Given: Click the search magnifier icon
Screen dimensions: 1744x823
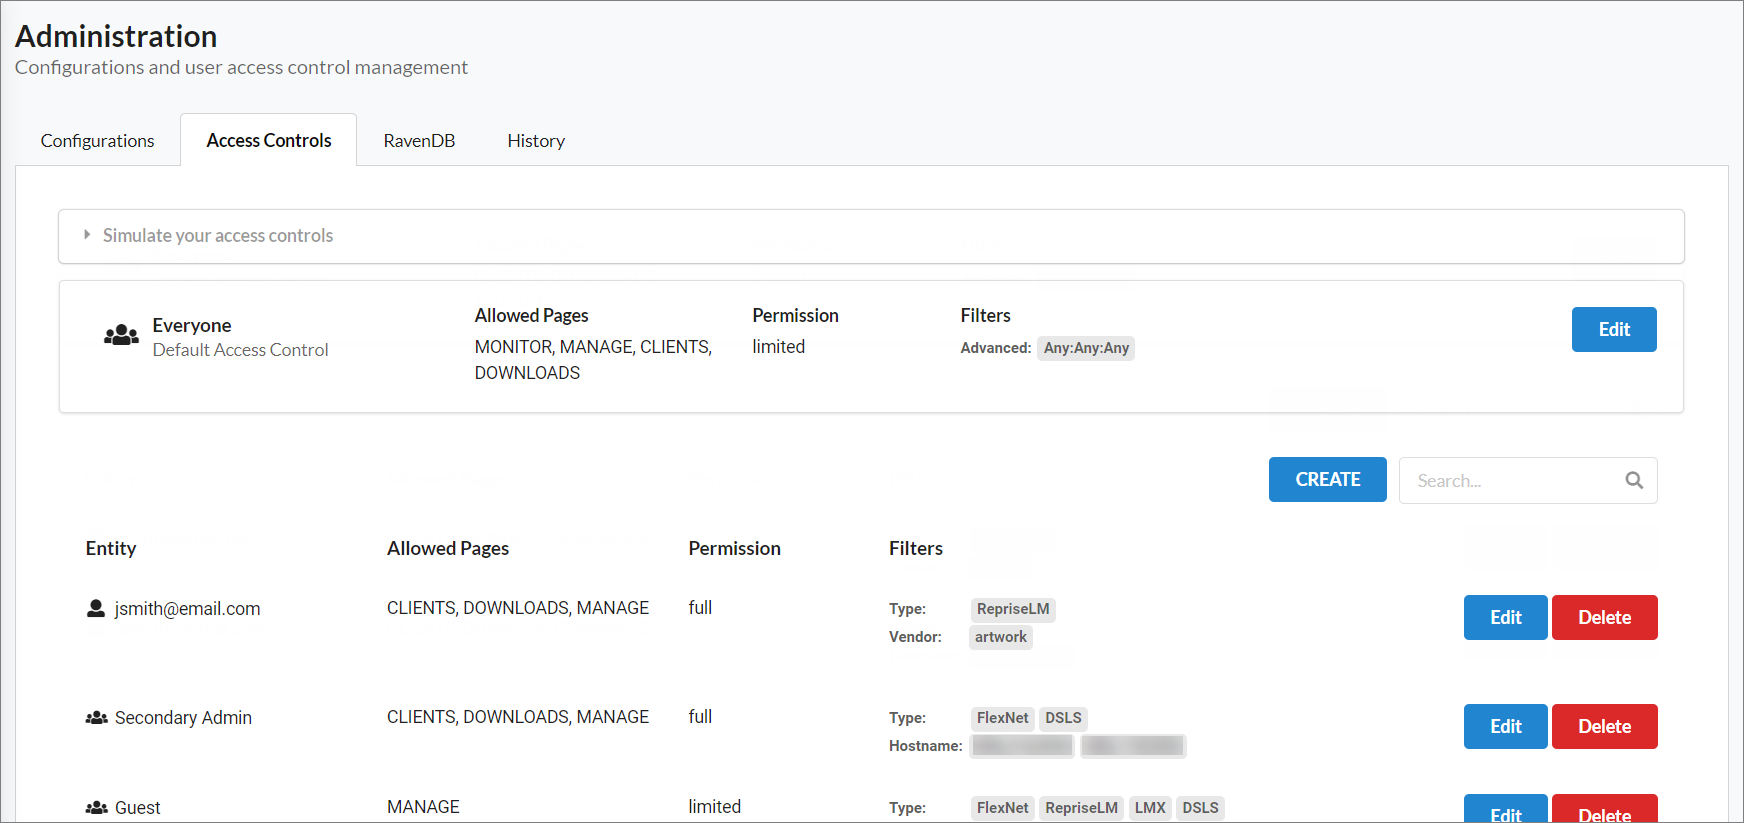Looking at the screenshot, I should (1634, 481).
